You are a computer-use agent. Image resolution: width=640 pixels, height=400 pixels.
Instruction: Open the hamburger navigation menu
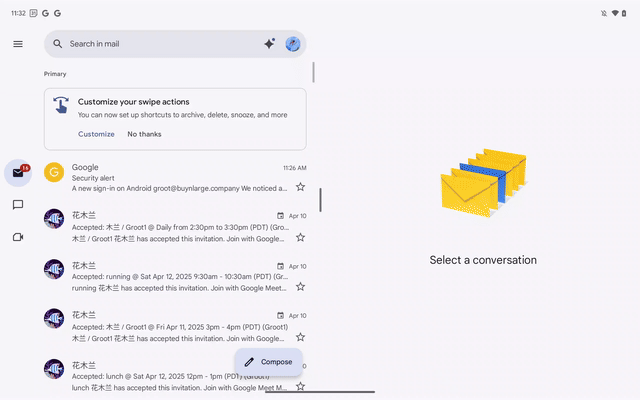18,44
